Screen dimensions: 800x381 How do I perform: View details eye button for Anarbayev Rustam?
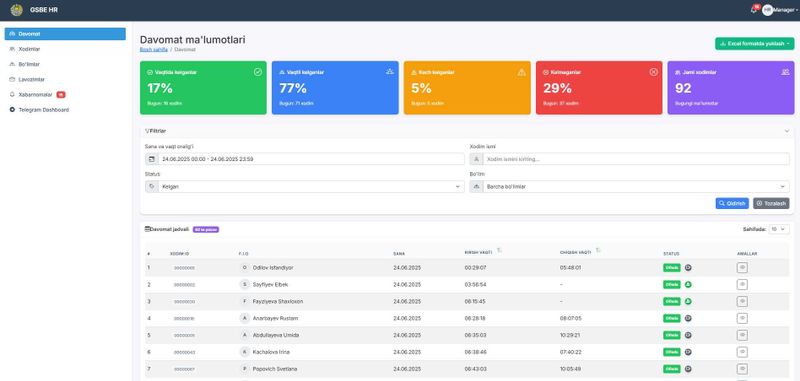click(x=742, y=318)
